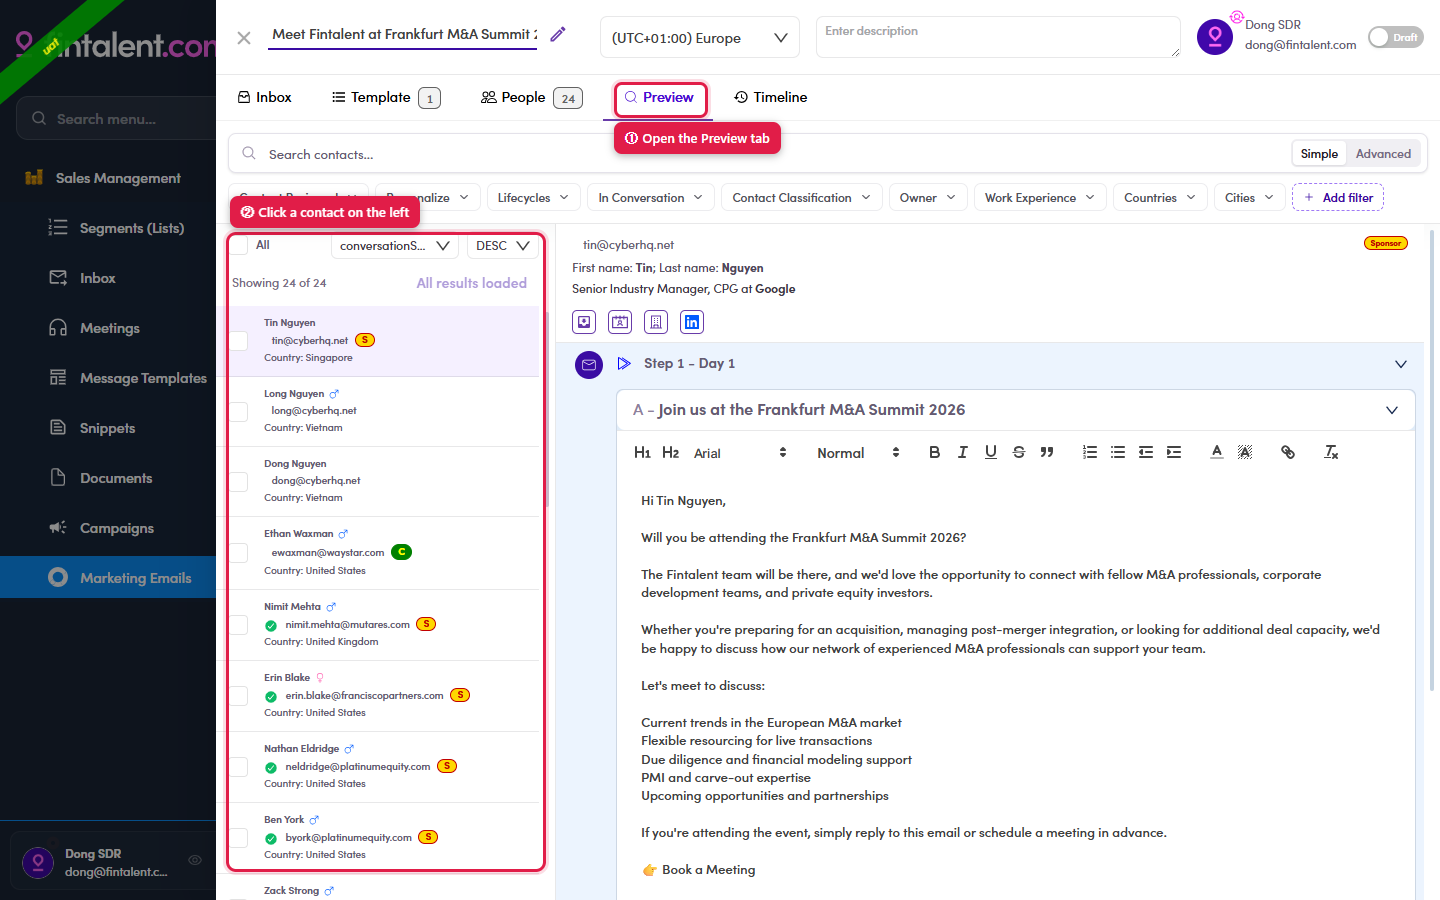Select Dong Nguyen's checkbox

pyautogui.click(x=239, y=481)
